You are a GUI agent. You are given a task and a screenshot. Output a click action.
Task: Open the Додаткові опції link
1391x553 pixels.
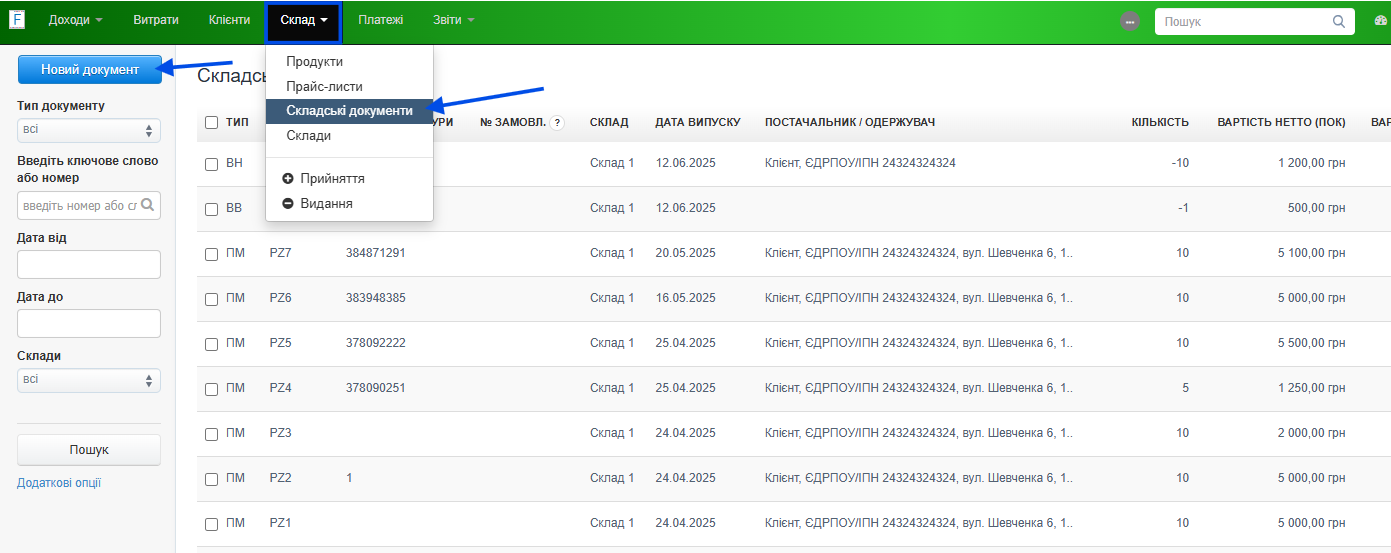tap(59, 483)
